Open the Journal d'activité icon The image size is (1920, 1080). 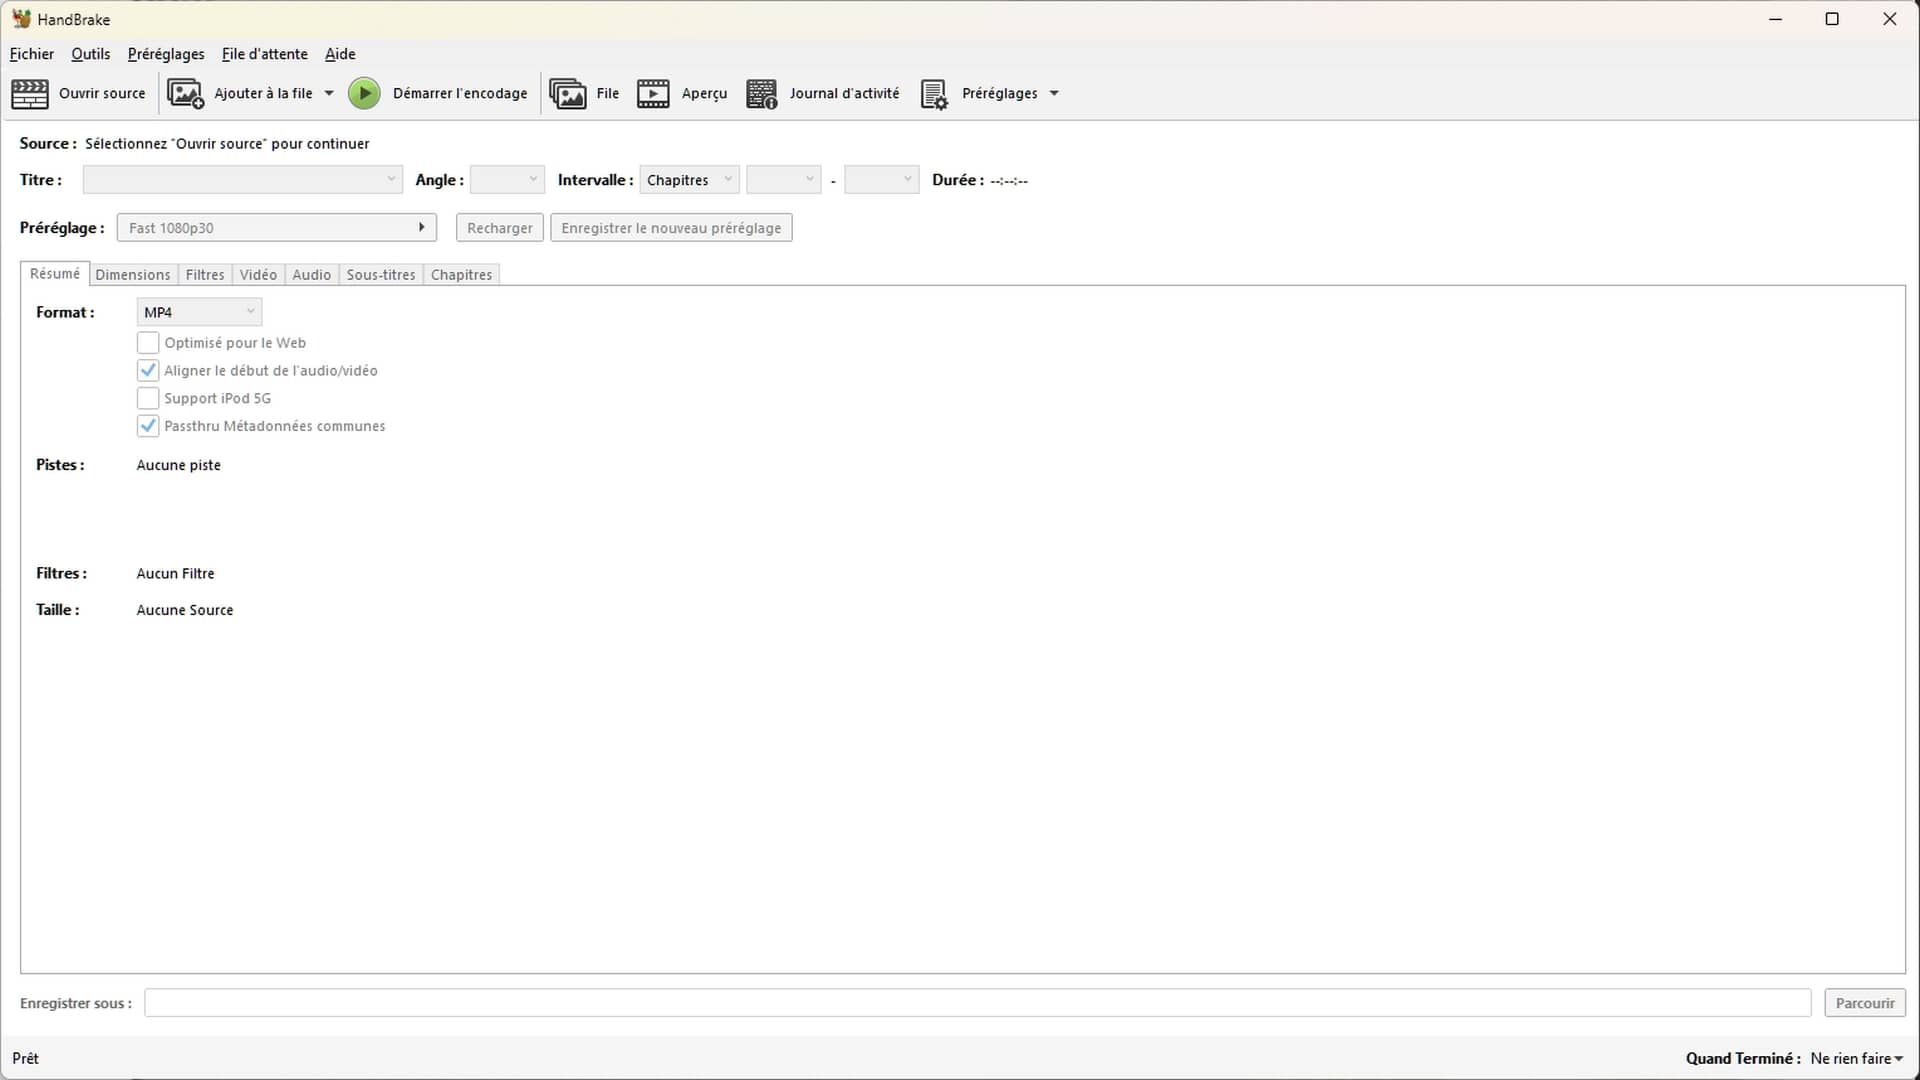click(762, 94)
